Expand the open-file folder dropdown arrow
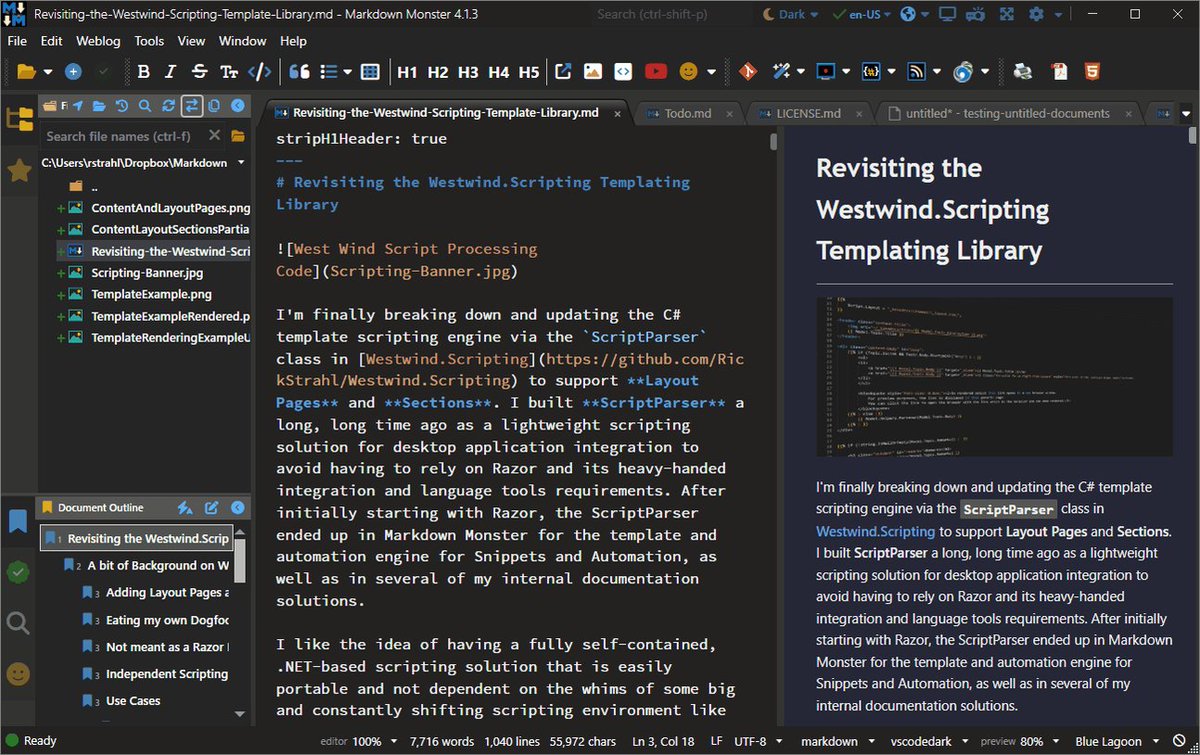This screenshot has height=755, width=1200. click(47, 72)
